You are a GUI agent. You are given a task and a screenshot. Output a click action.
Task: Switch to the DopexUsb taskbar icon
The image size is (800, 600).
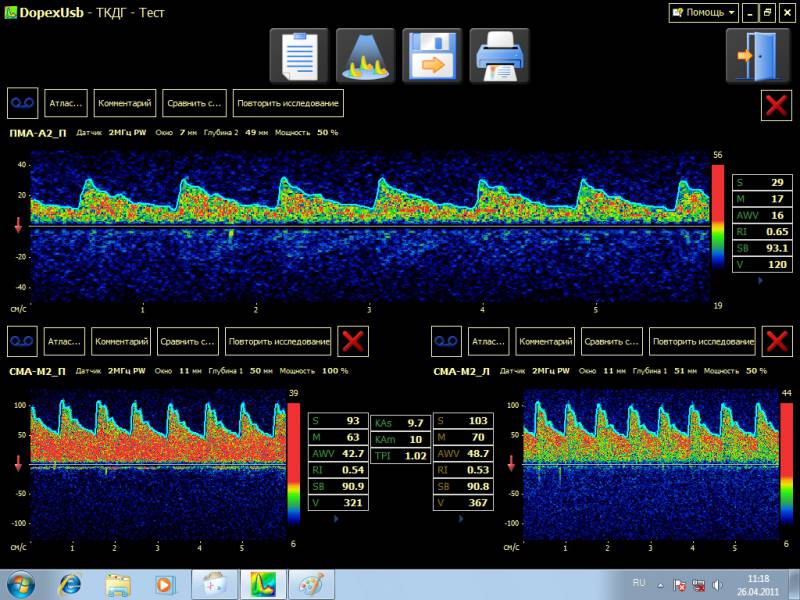[263, 585]
